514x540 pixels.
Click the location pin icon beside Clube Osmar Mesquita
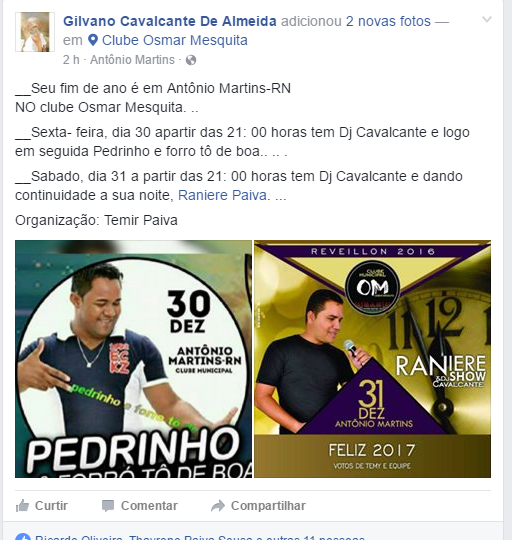pyautogui.click(x=93, y=40)
